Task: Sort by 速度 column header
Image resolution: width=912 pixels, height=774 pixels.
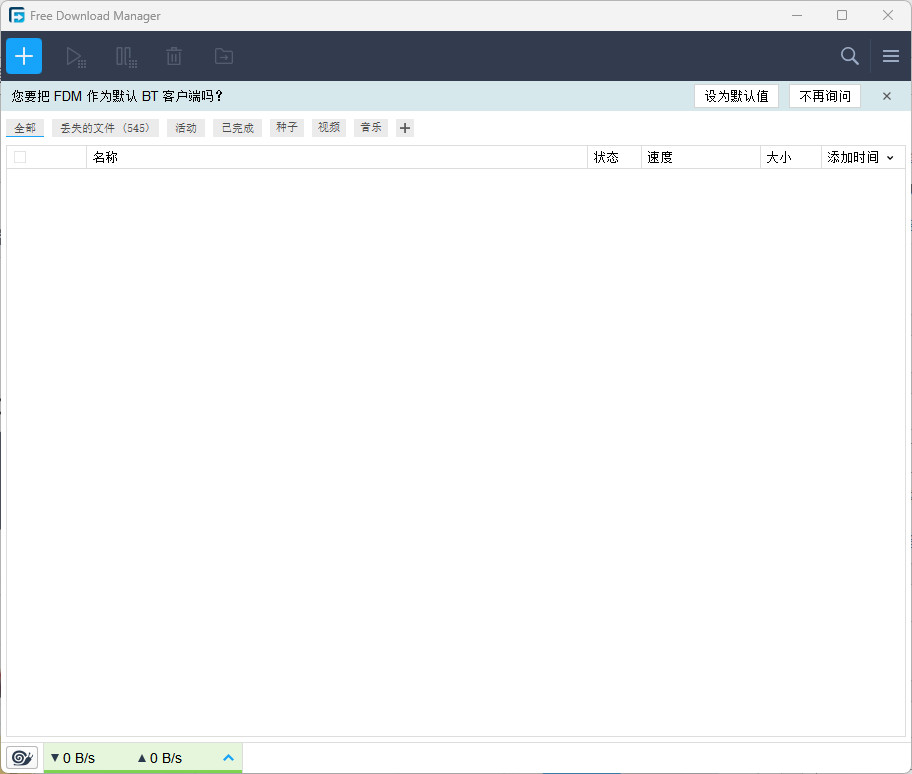Action: (x=700, y=157)
